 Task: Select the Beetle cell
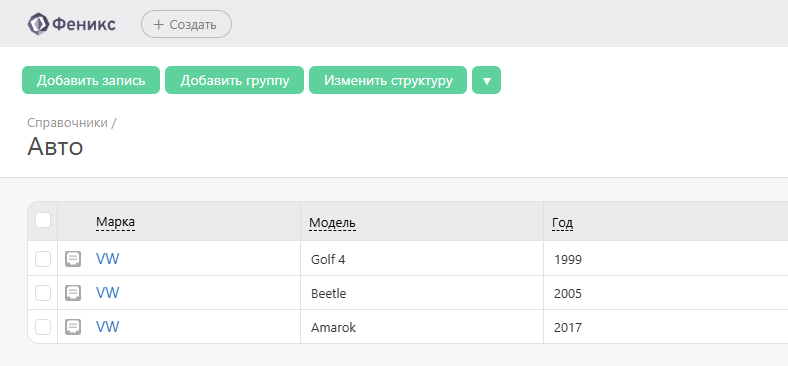point(422,293)
